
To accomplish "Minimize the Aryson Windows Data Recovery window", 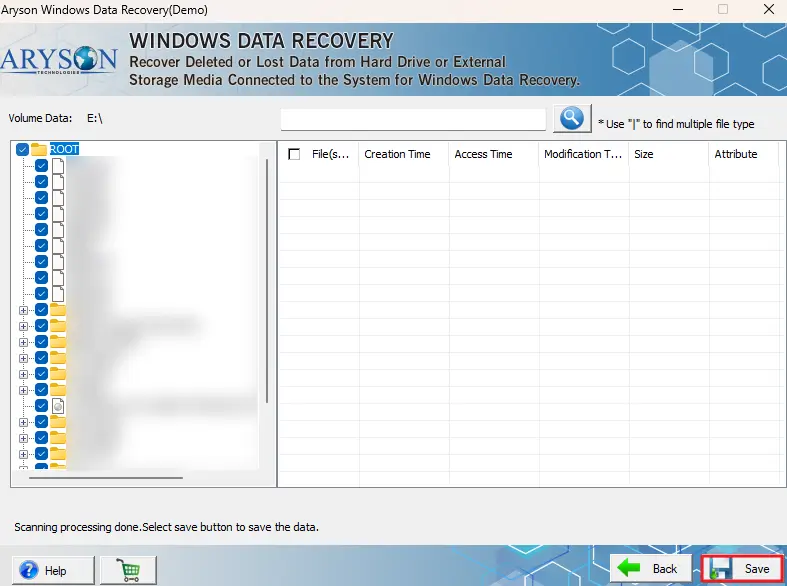I will (678, 10).
